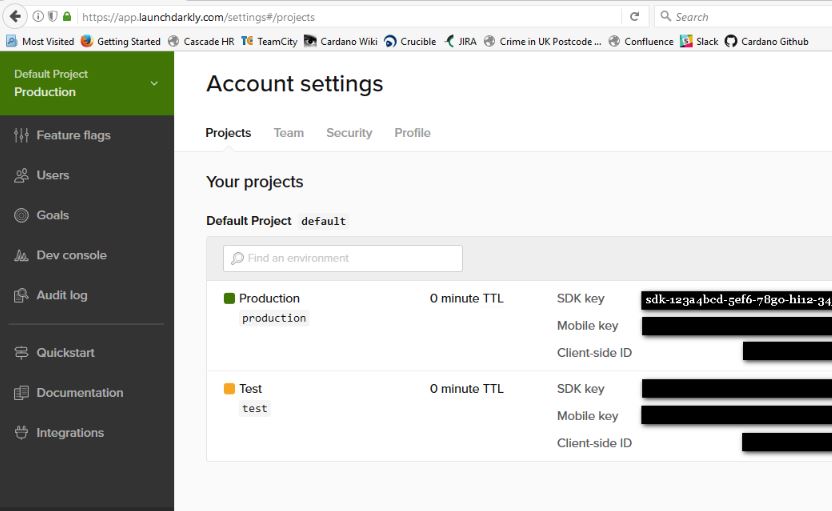Click the redacted Production Client-side ID

point(787,351)
